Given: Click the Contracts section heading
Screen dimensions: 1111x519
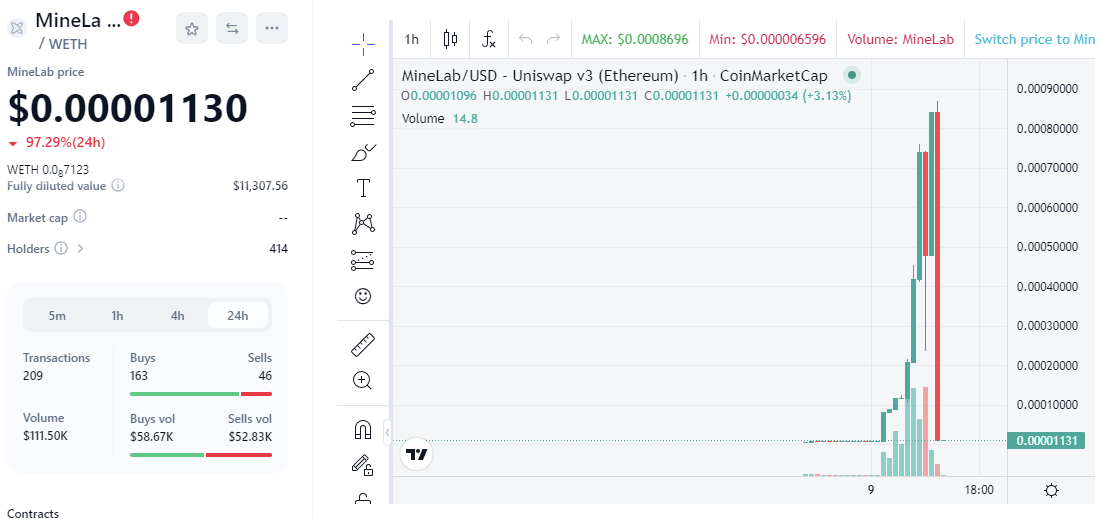Looking at the screenshot, I should pos(33,513).
